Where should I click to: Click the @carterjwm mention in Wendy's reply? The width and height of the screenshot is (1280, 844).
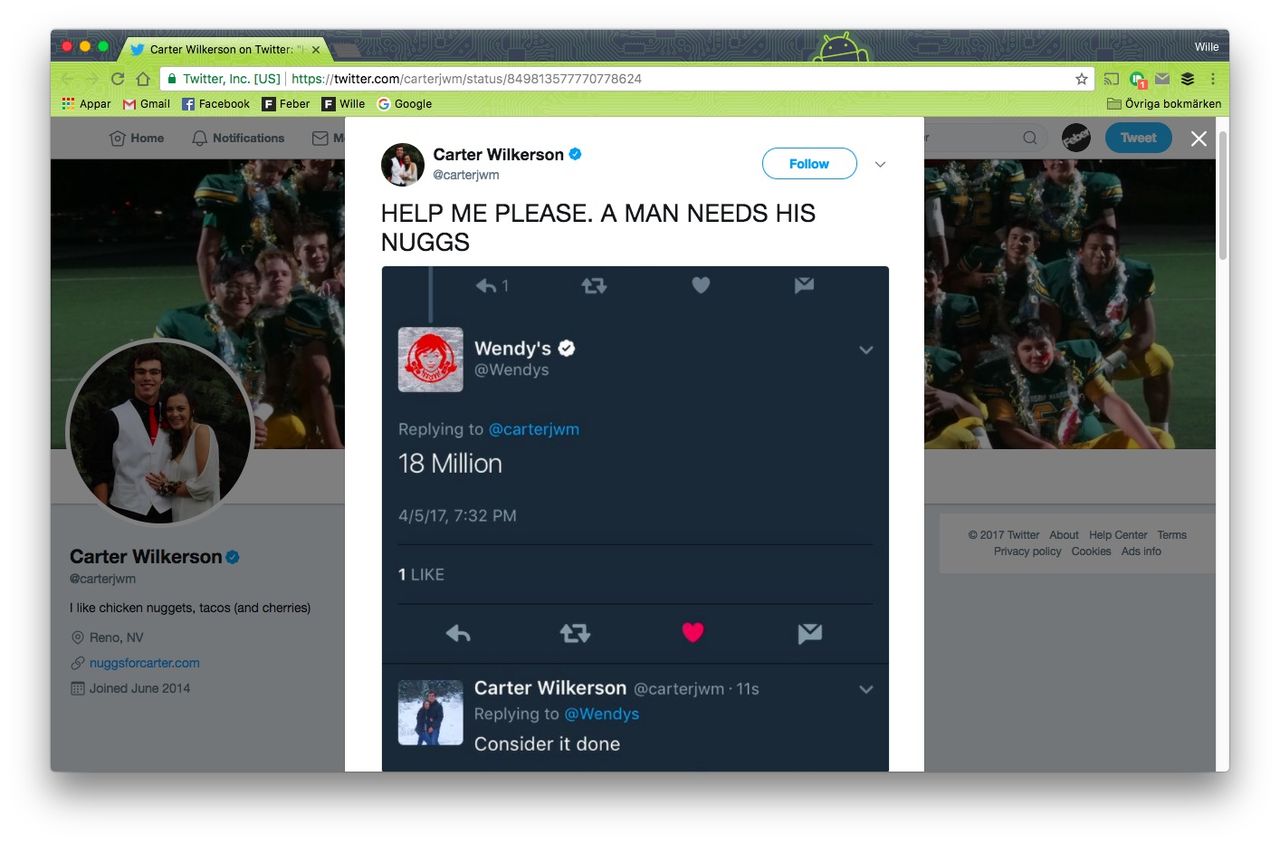[534, 429]
